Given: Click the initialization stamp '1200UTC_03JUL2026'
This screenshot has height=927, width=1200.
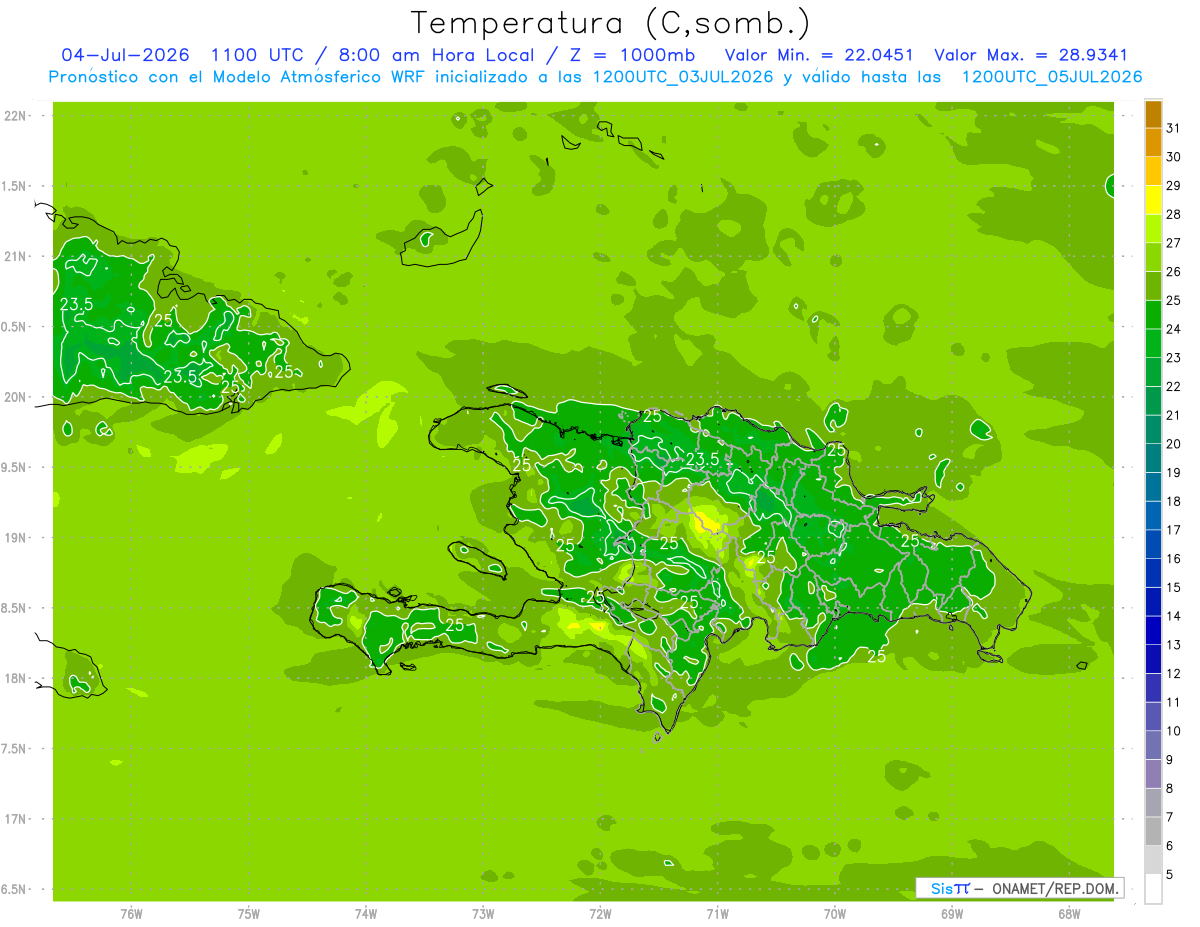Looking at the screenshot, I should click(x=683, y=77).
